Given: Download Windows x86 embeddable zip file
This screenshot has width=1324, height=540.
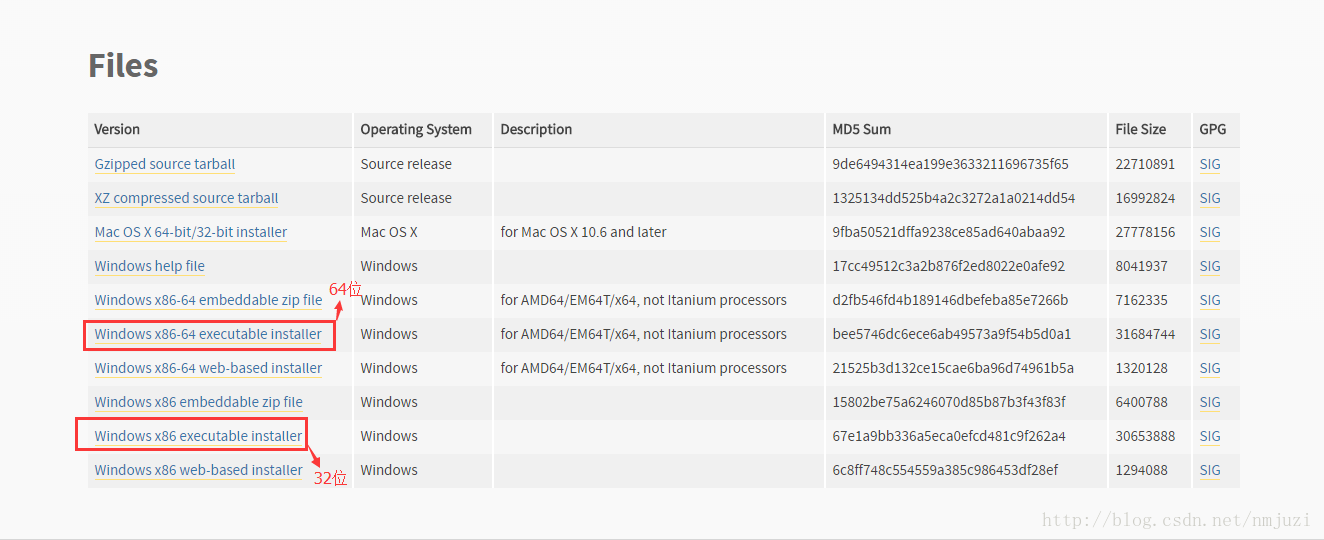Looking at the screenshot, I should (x=198, y=402).
